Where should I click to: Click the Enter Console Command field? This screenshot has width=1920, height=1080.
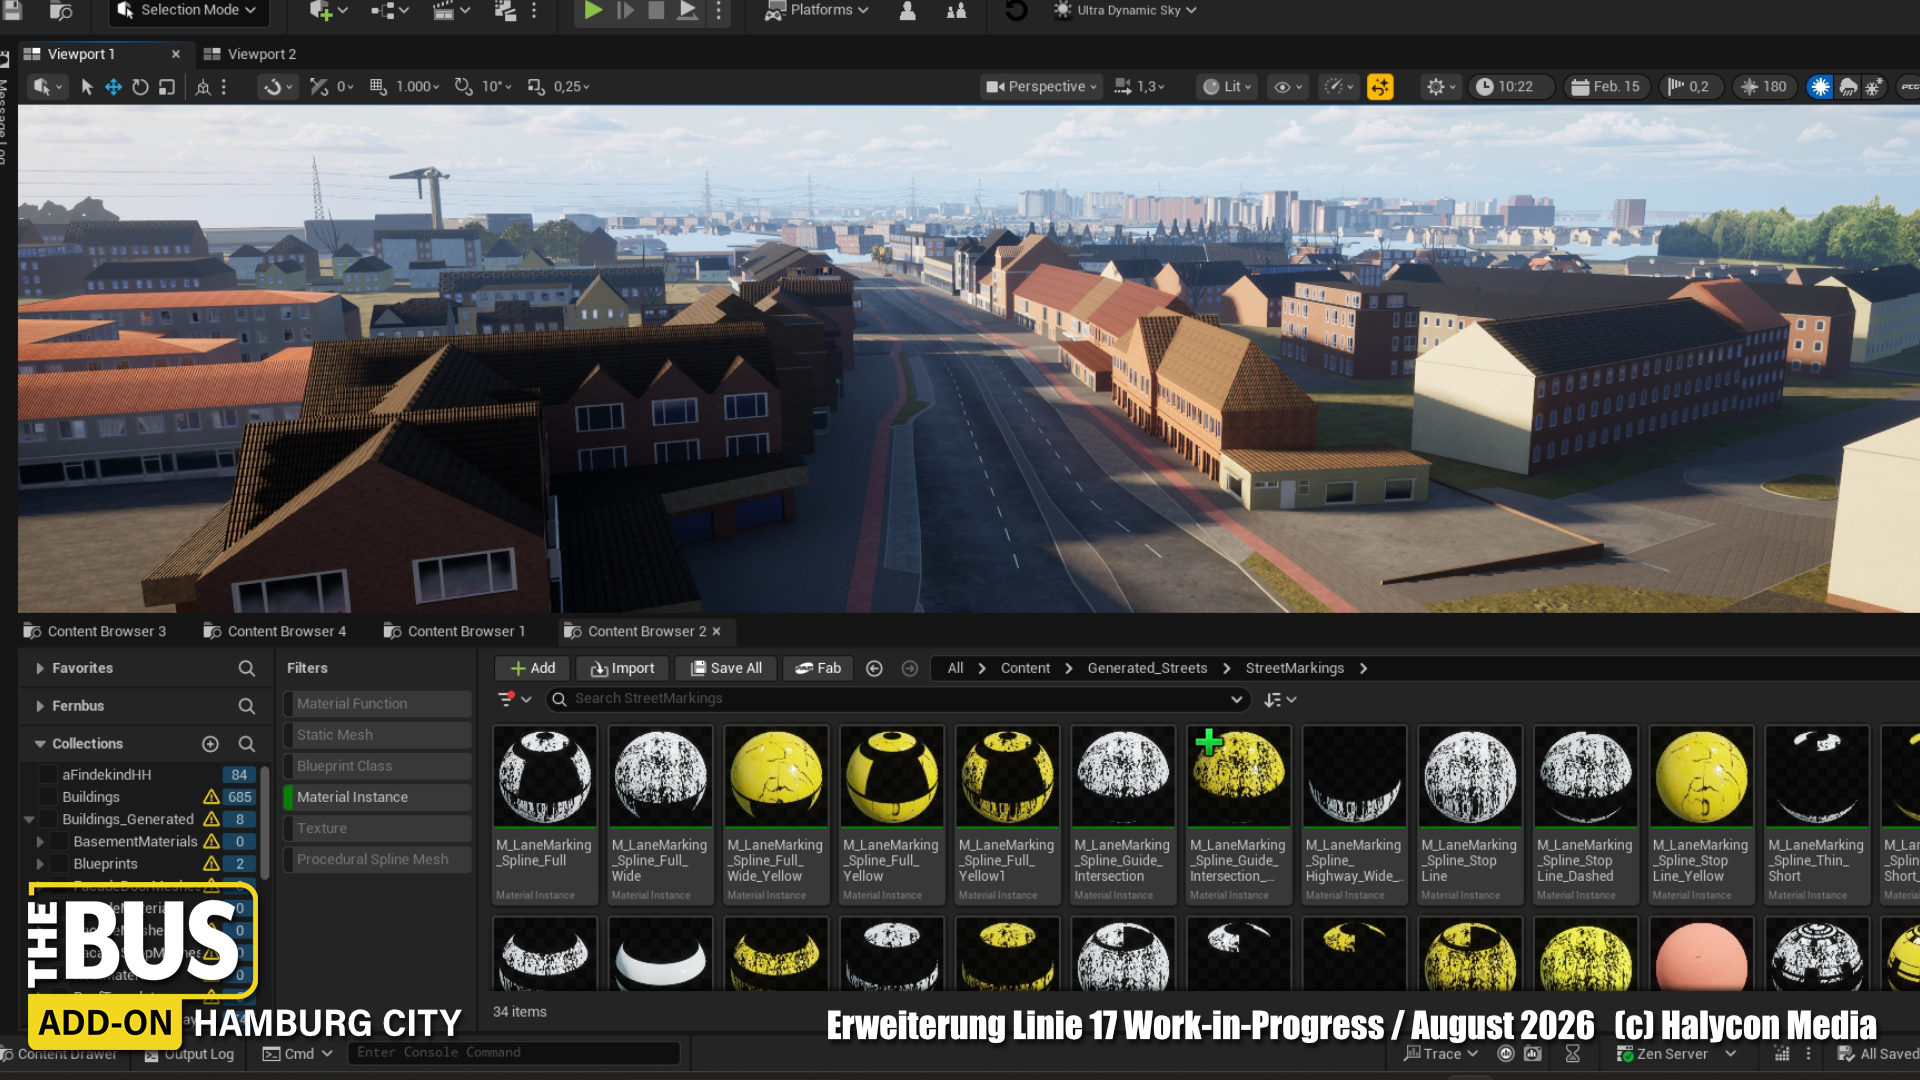pos(514,1053)
